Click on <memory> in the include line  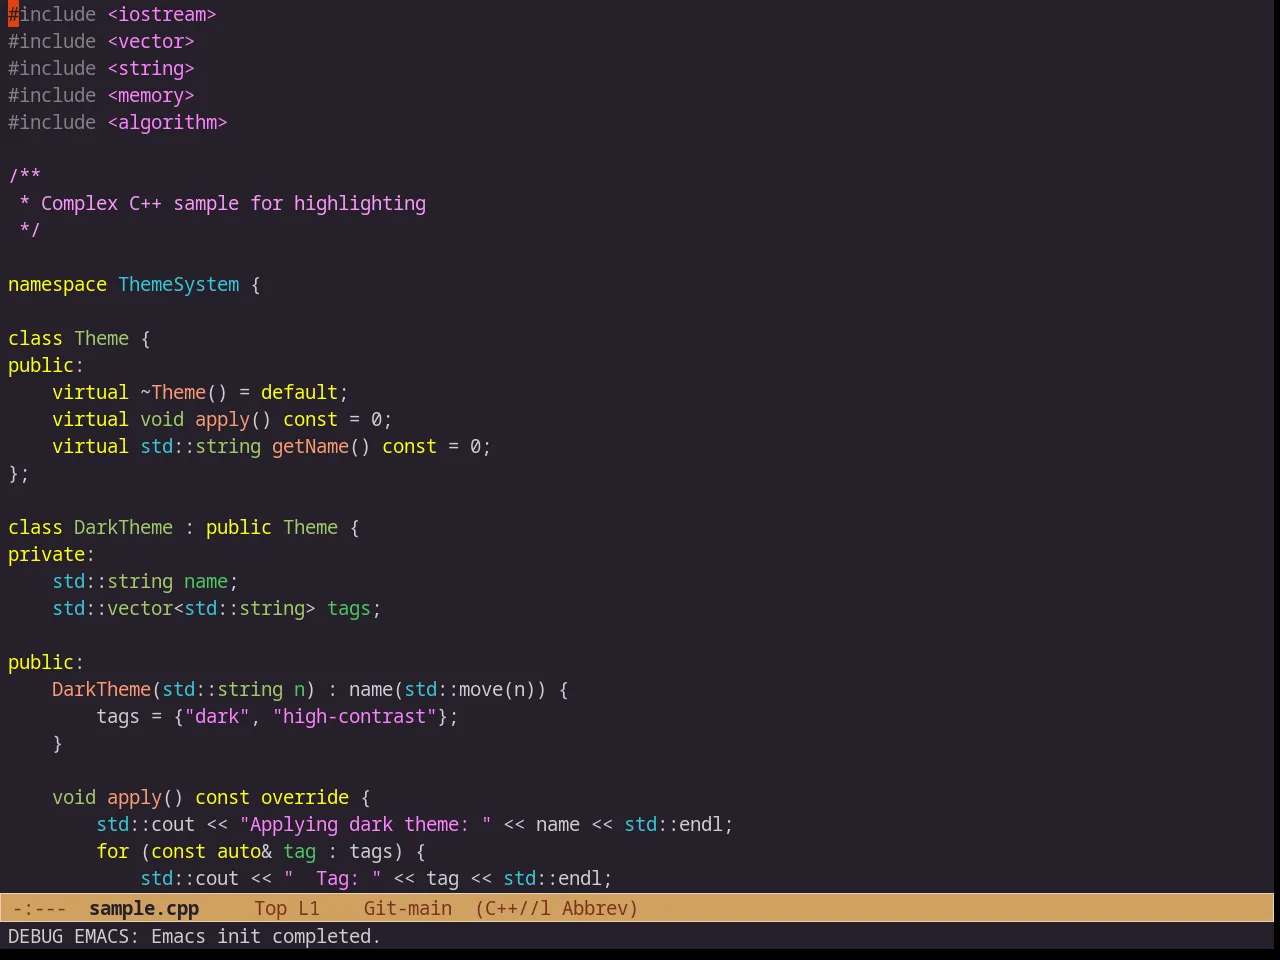coord(151,95)
